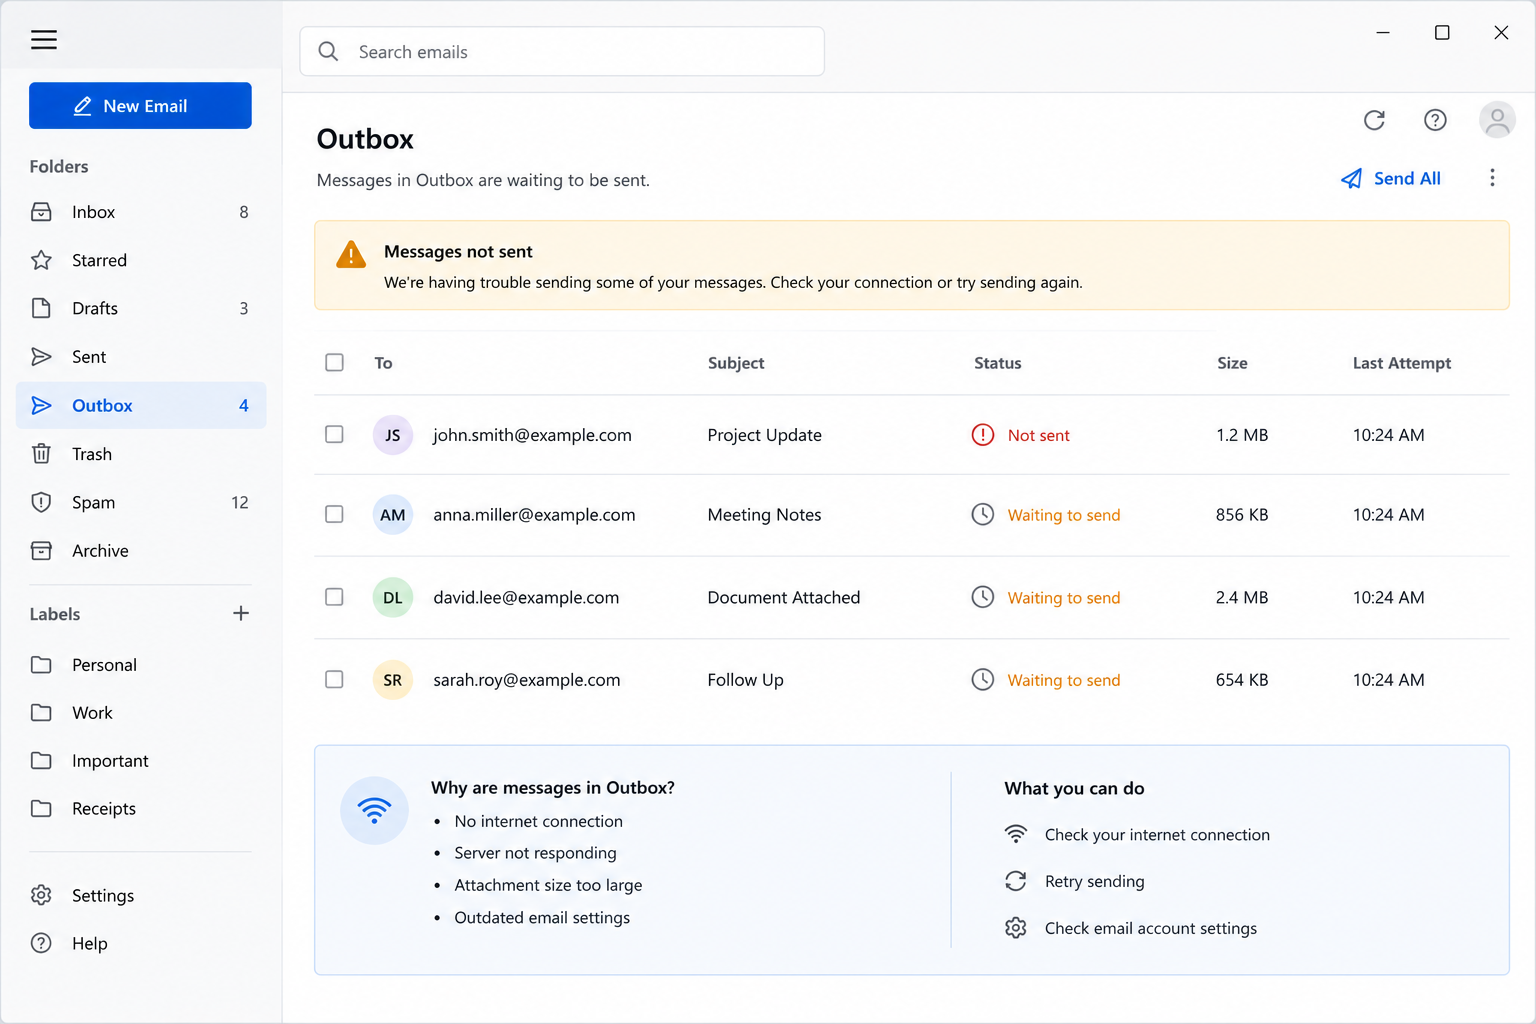Open the Inbox folder
Viewport: 1536px width, 1024px height.
coord(141,212)
